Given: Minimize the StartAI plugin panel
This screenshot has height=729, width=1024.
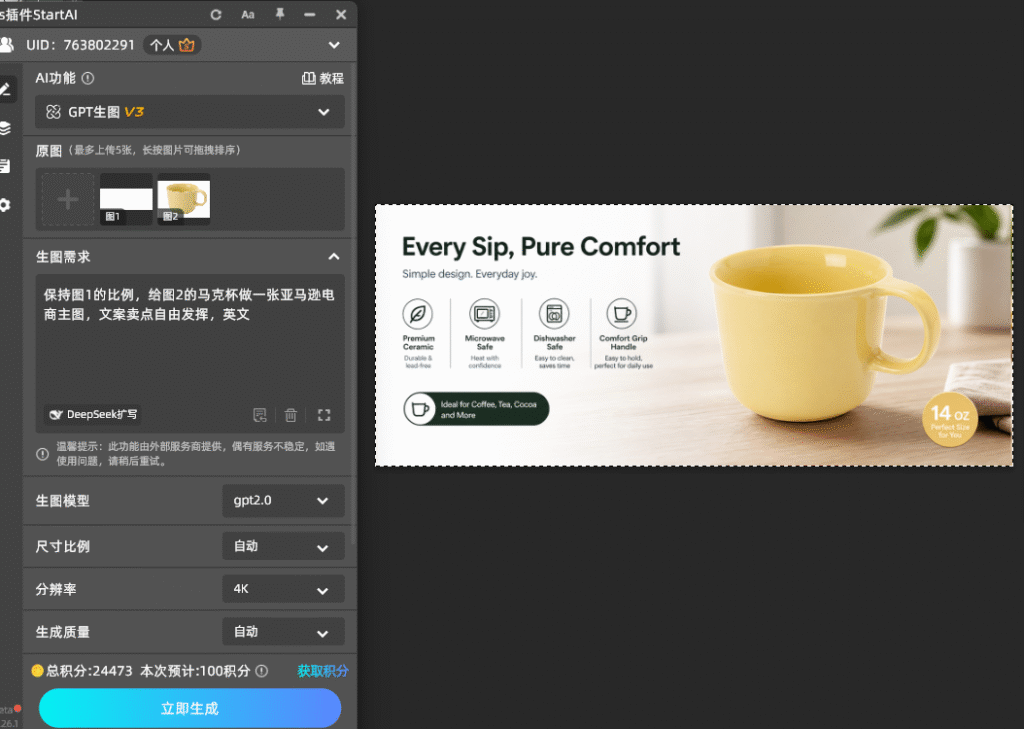Looking at the screenshot, I should (310, 14).
